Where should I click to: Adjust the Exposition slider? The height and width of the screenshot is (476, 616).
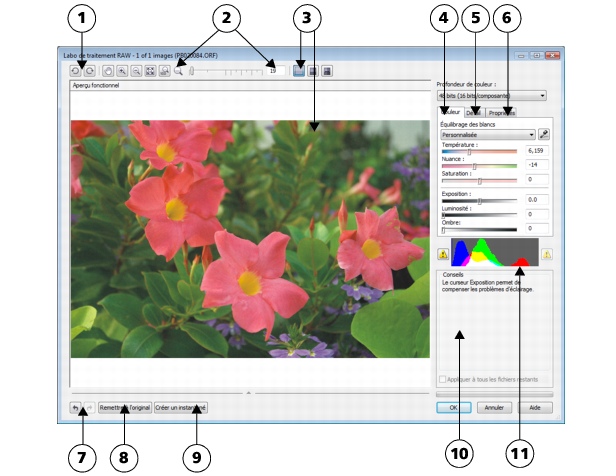[479, 201]
